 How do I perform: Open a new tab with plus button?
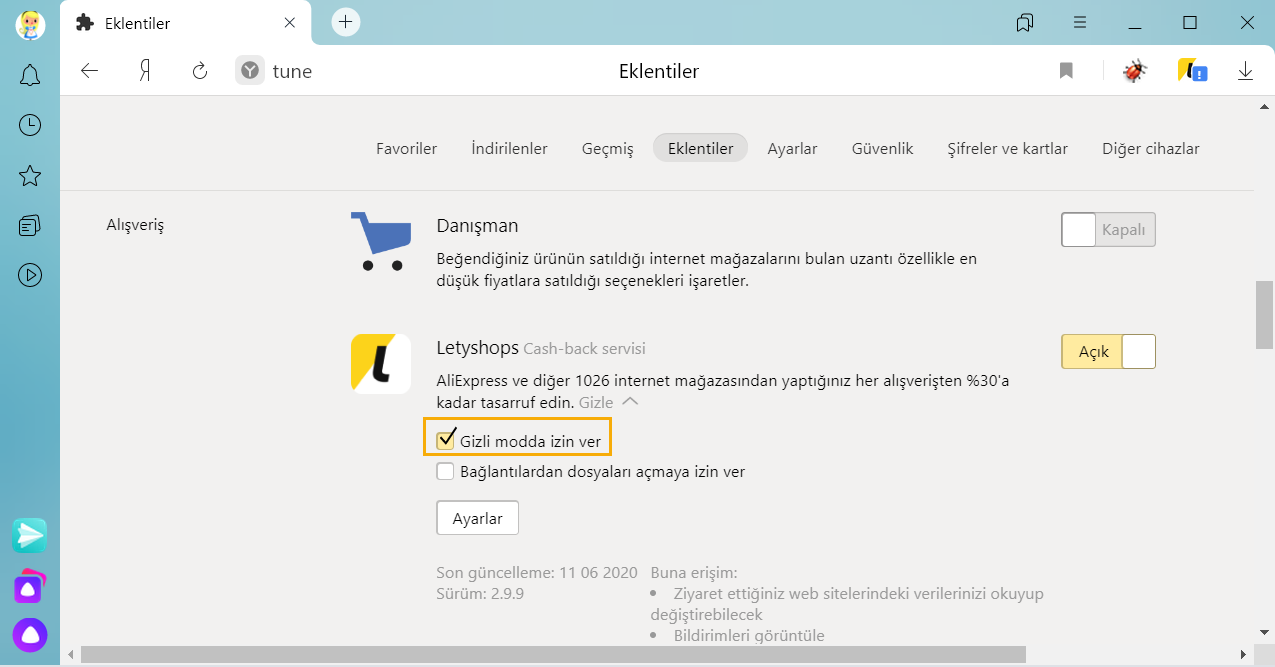[346, 22]
